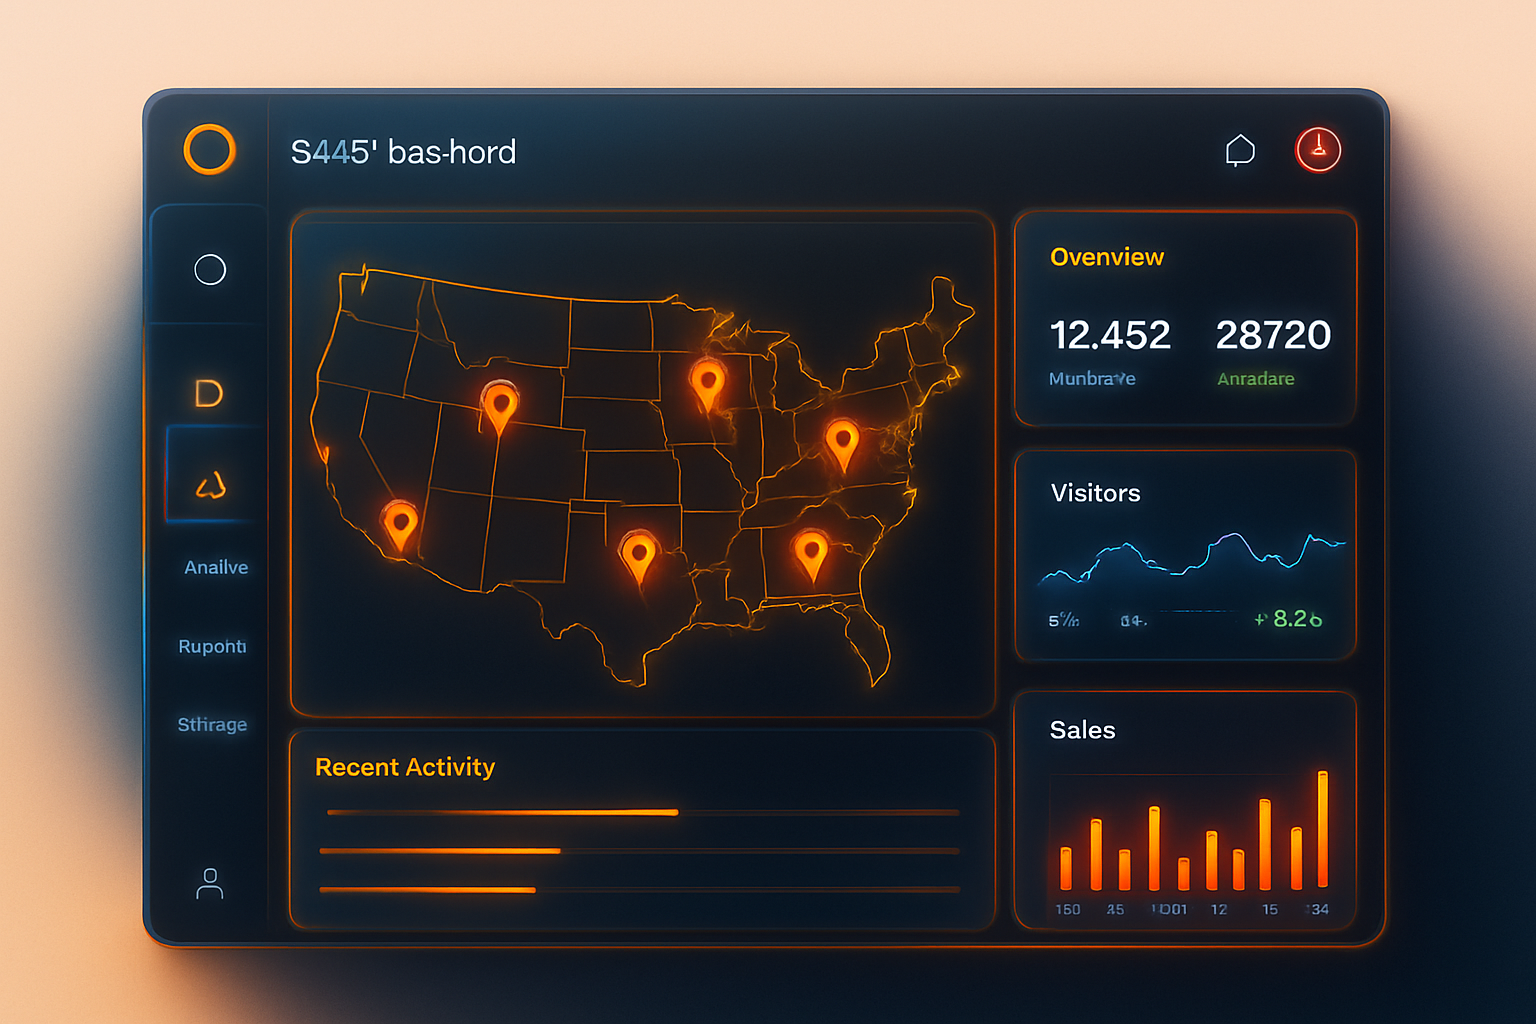Click the Overview panel heading

(x=1107, y=257)
